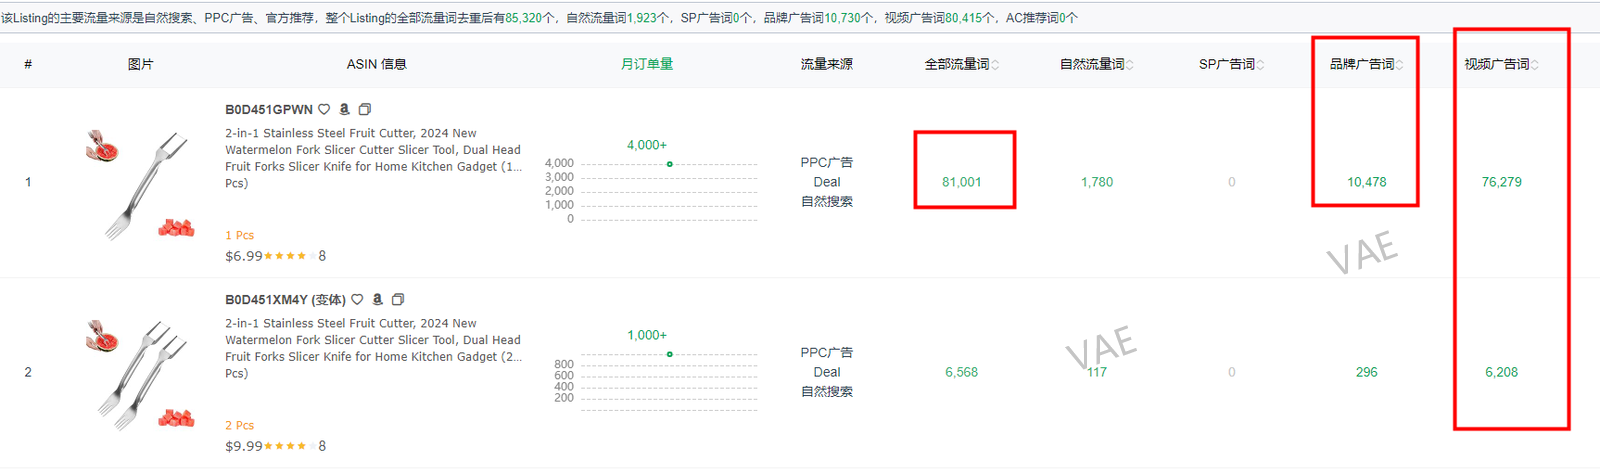Favorite variant B0D451XM4Y with heart icon

point(357,300)
